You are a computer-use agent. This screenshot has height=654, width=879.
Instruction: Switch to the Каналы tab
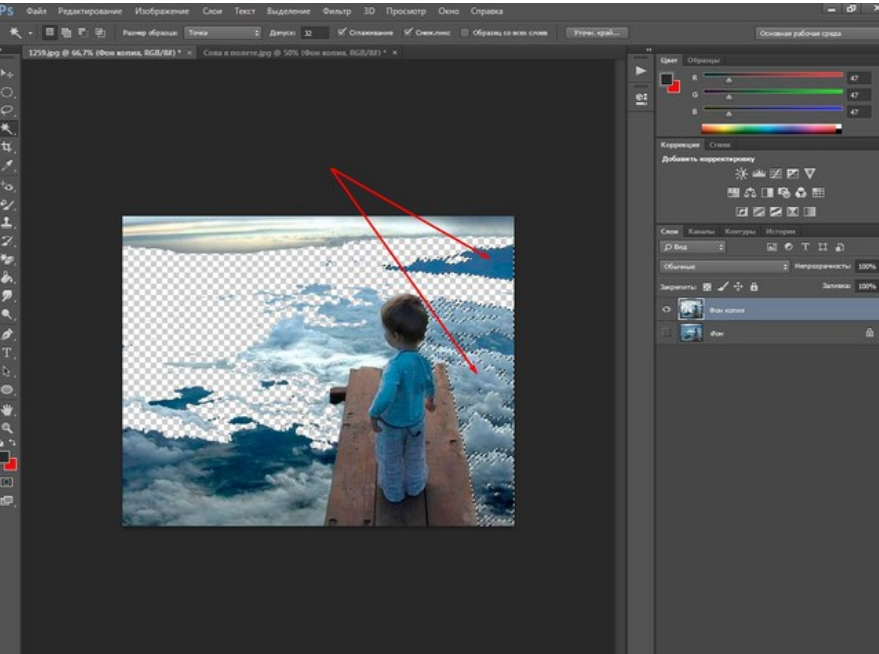[701, 231]
